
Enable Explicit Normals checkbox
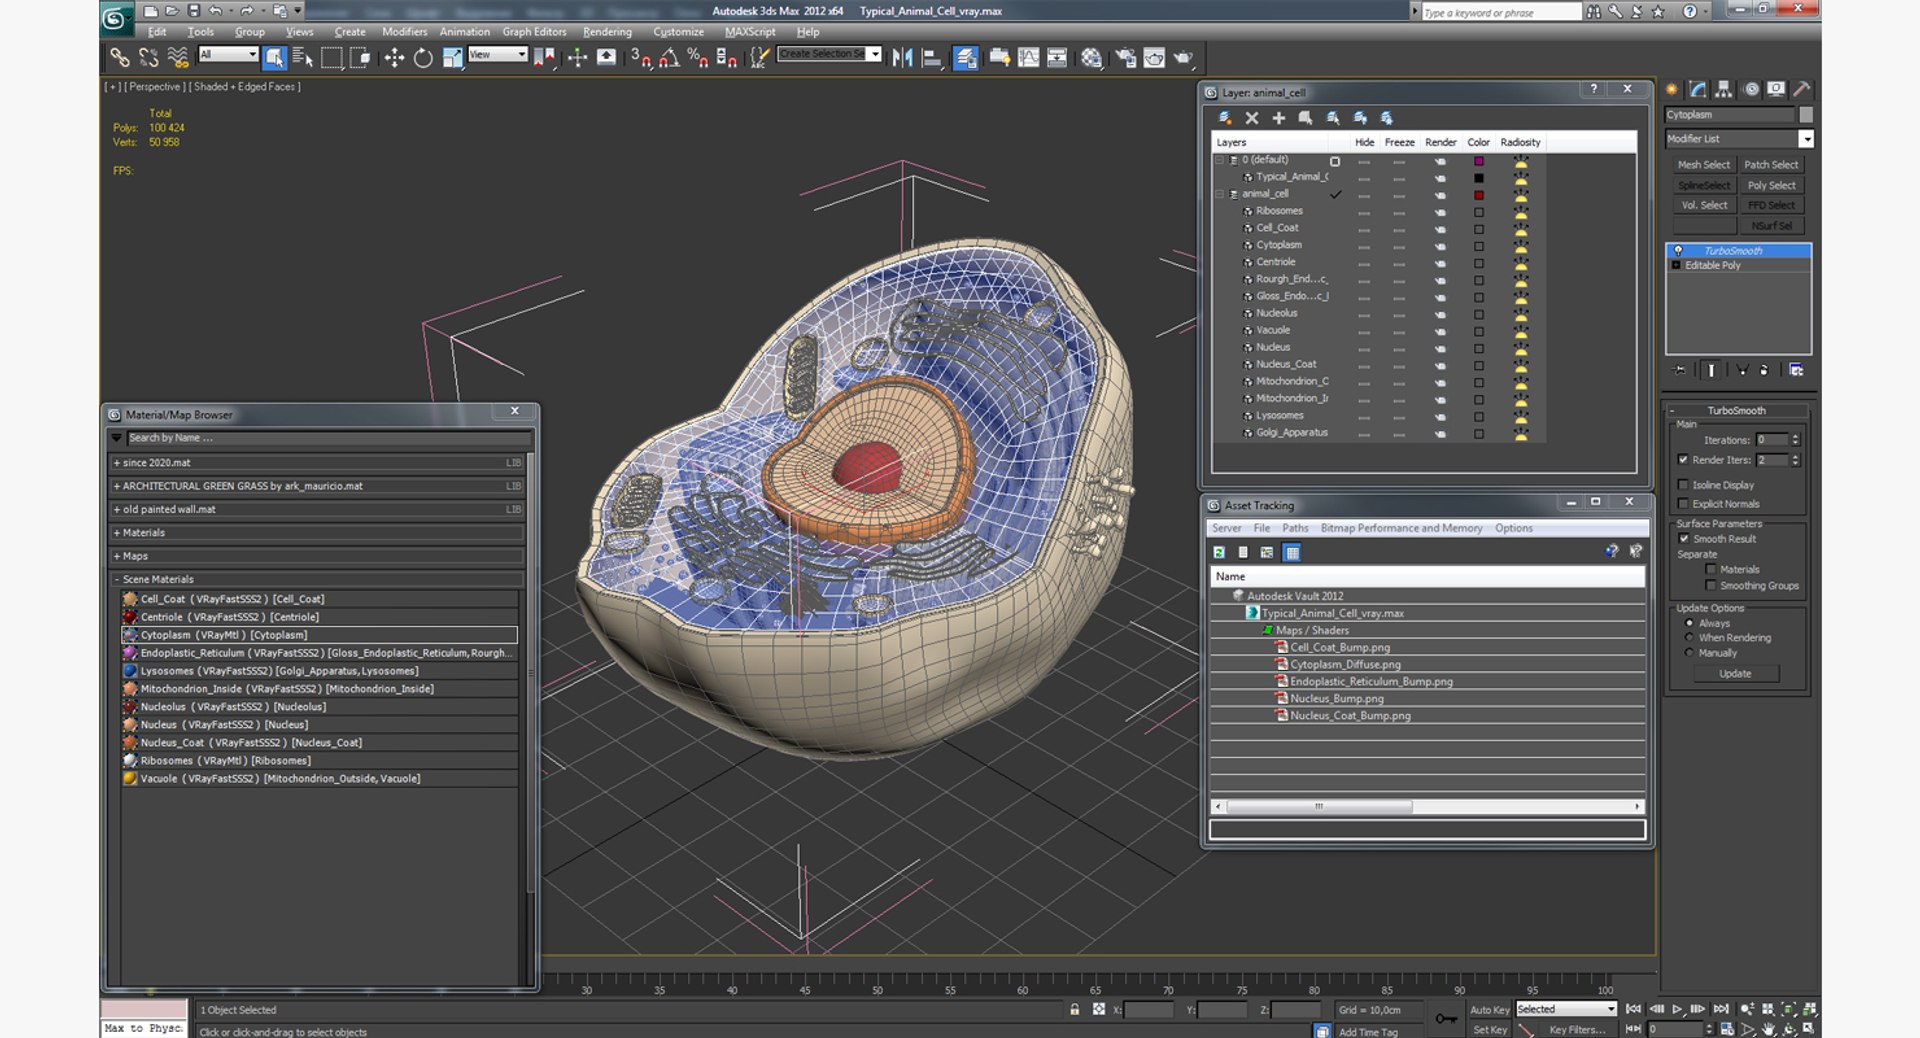(x=1684, y=504)
